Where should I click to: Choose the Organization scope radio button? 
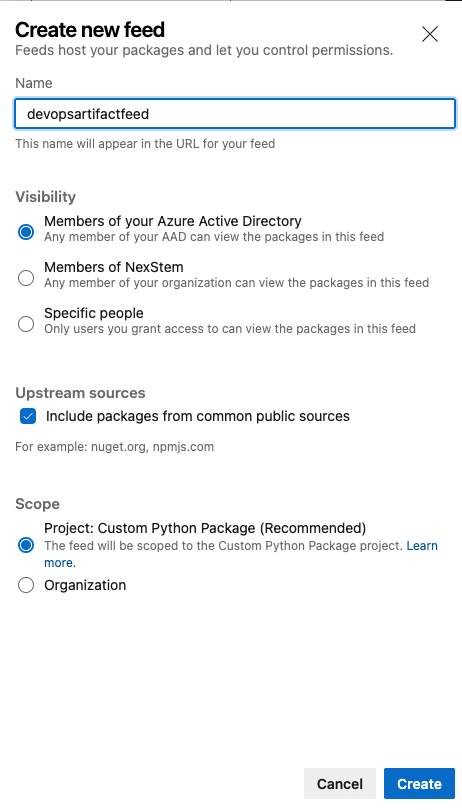click(26, 585)
